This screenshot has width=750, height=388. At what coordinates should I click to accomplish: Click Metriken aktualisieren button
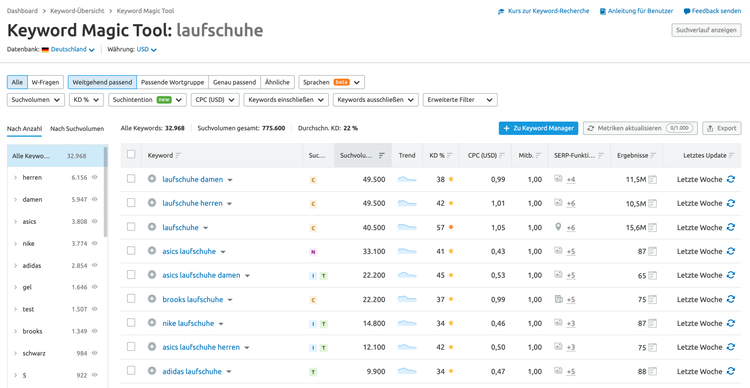pos(640,128)
